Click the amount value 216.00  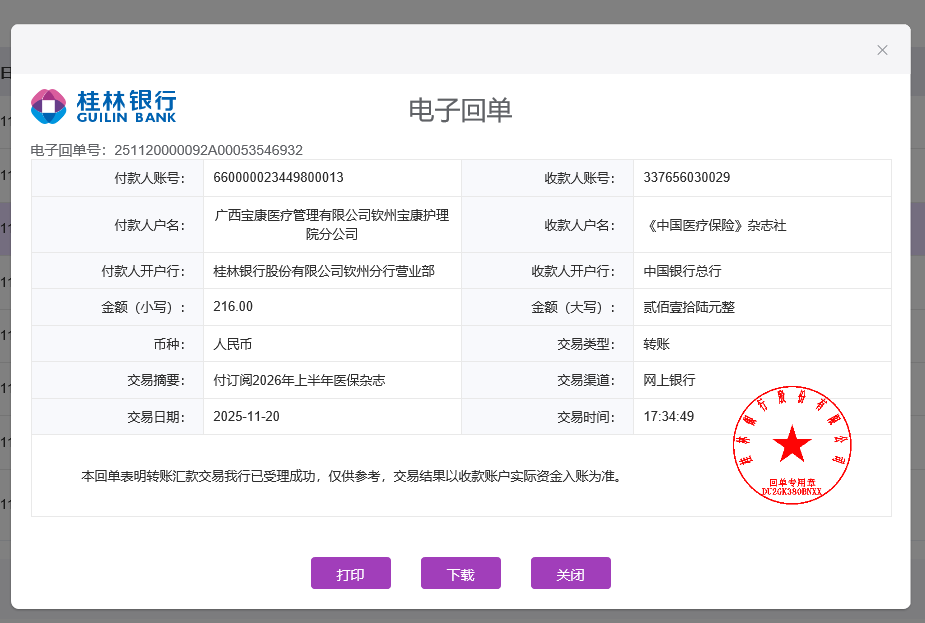233,307
